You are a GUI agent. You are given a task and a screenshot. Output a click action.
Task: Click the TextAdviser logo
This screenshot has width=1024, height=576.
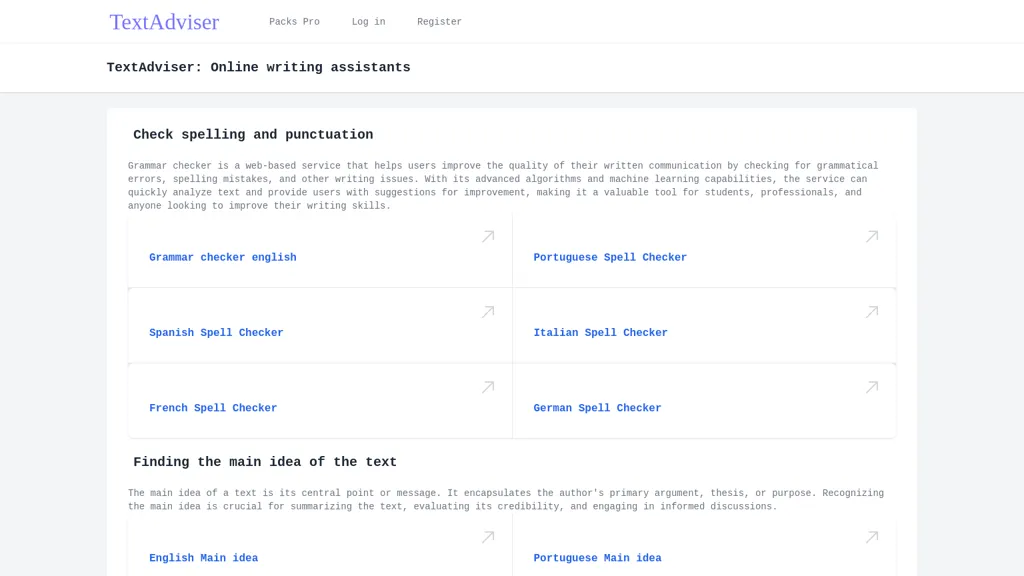[x=164, y=22]
